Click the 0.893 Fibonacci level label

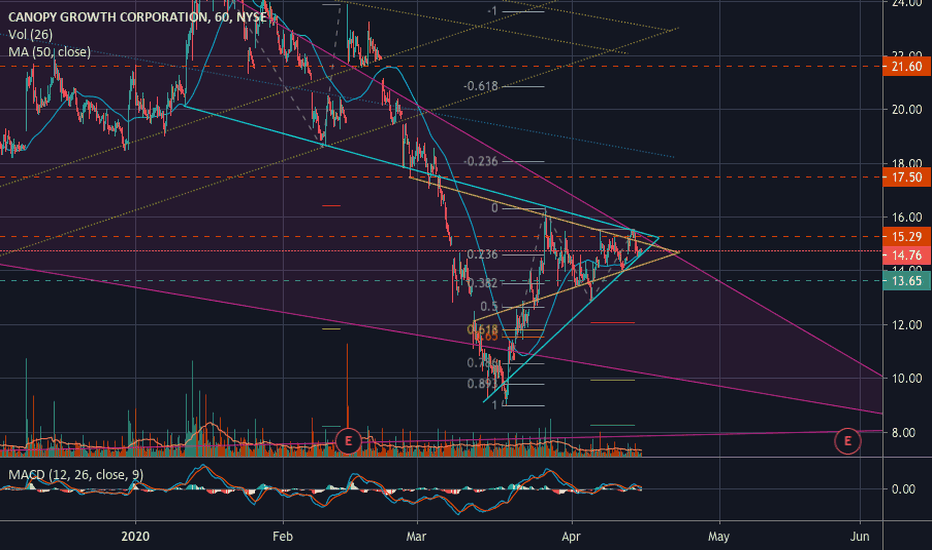(483, 384)
